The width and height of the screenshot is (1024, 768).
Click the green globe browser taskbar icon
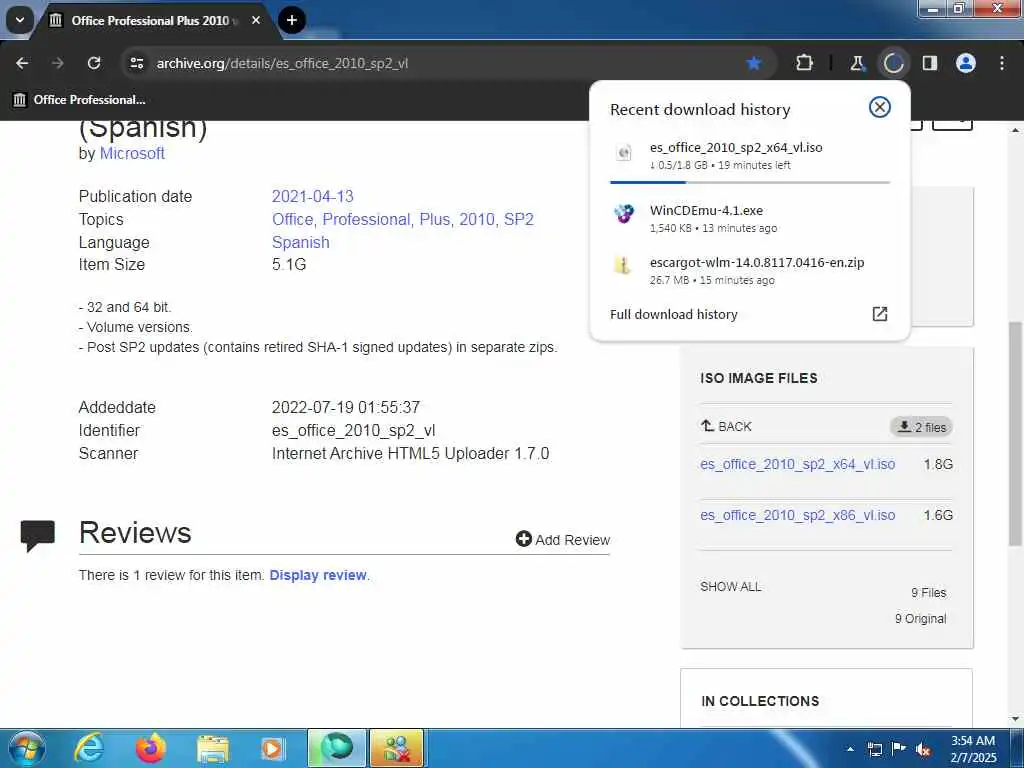pyautogui.click(x=336, y=748)
